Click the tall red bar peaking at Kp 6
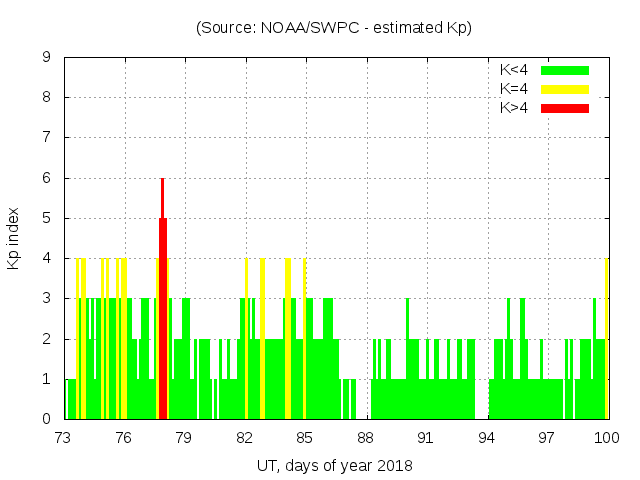Viewport: 640px width, 480px height. coord(162,300)
